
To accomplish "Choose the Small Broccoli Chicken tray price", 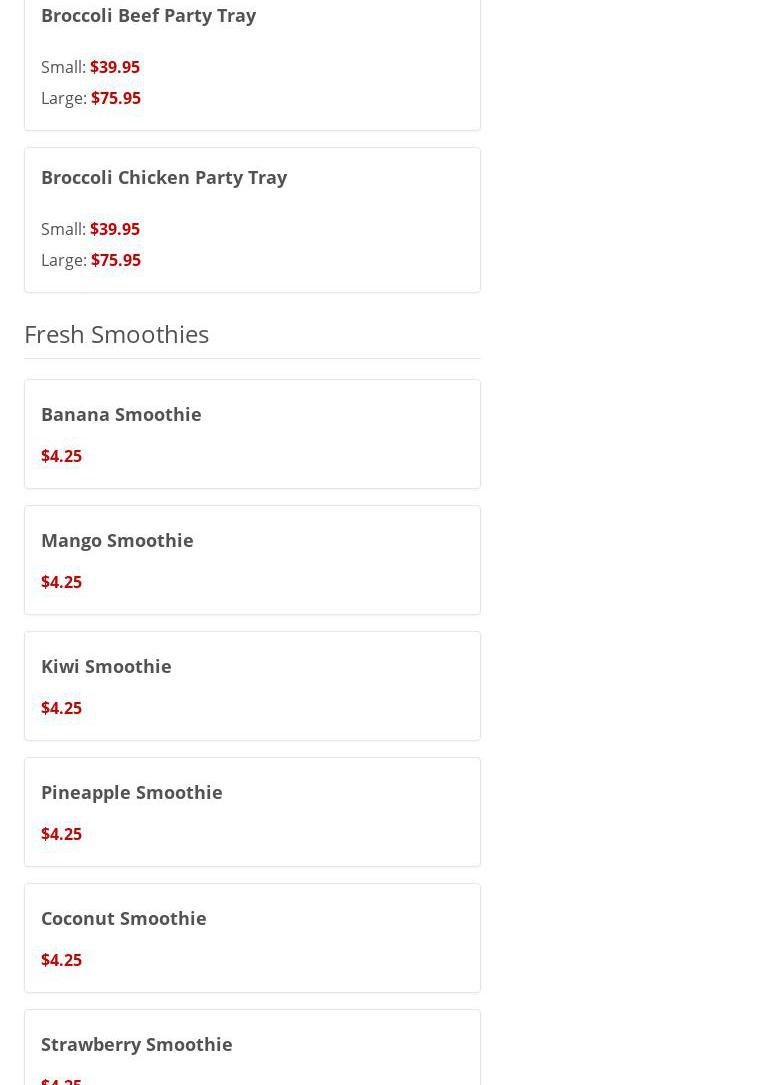I will point(115,229).
